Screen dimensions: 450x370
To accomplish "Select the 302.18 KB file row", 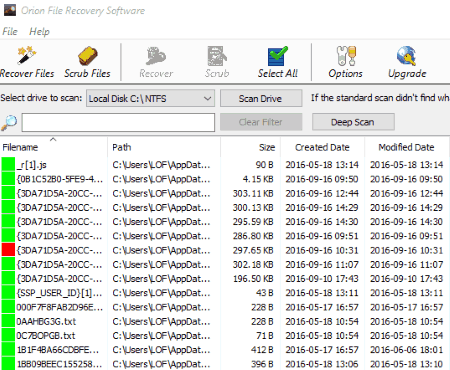I will point(225,264).
